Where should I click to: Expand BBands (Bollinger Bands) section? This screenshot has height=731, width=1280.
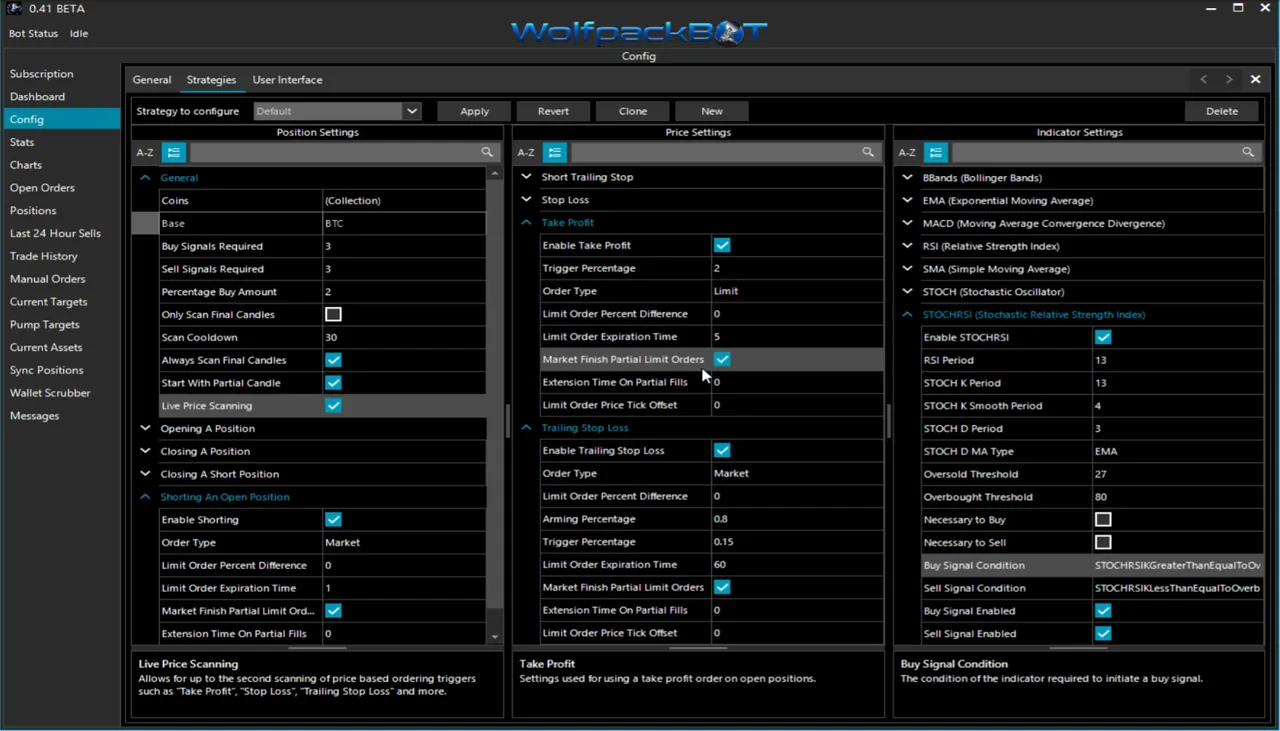coord(907,178)
